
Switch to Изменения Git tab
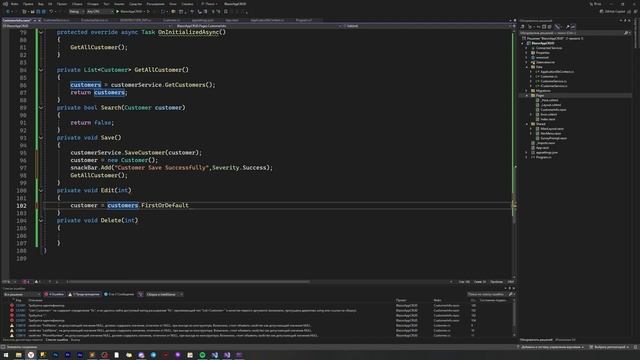point(565,340)
